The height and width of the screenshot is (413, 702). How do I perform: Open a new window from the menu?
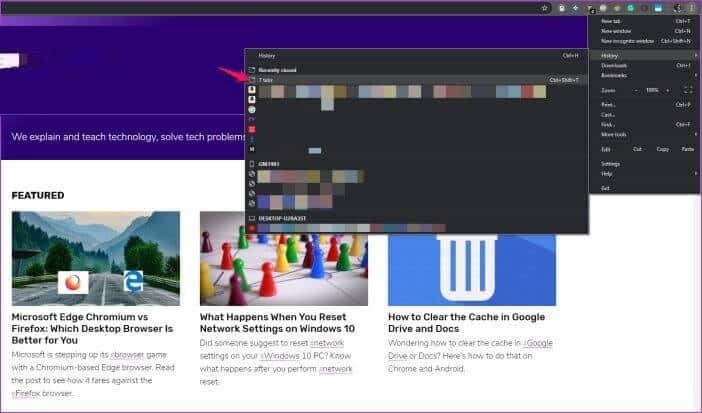[644, 31]
